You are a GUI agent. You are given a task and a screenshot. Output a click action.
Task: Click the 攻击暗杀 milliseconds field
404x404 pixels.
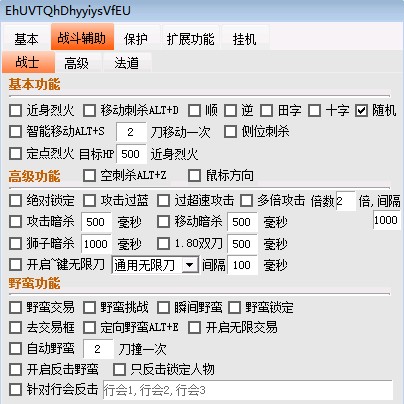pos(96,222)
